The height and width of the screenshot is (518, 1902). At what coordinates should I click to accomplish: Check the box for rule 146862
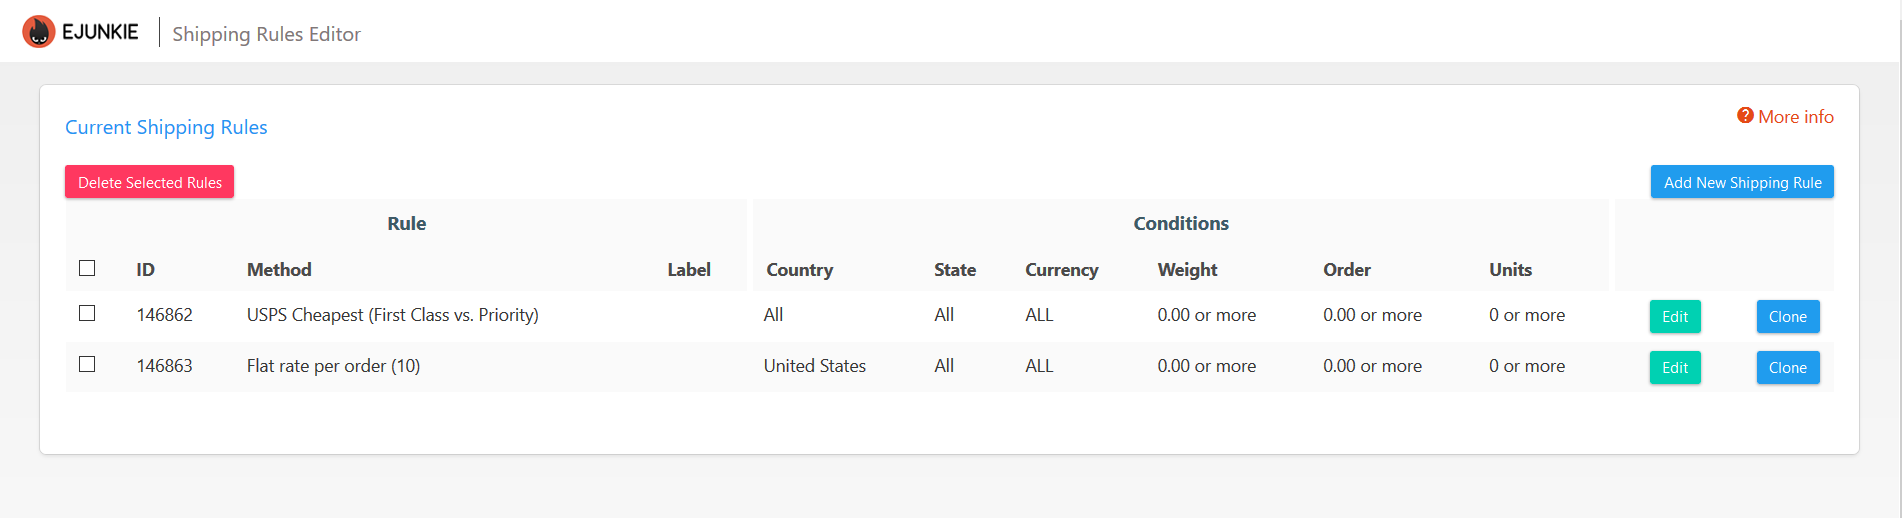point(87,313)
